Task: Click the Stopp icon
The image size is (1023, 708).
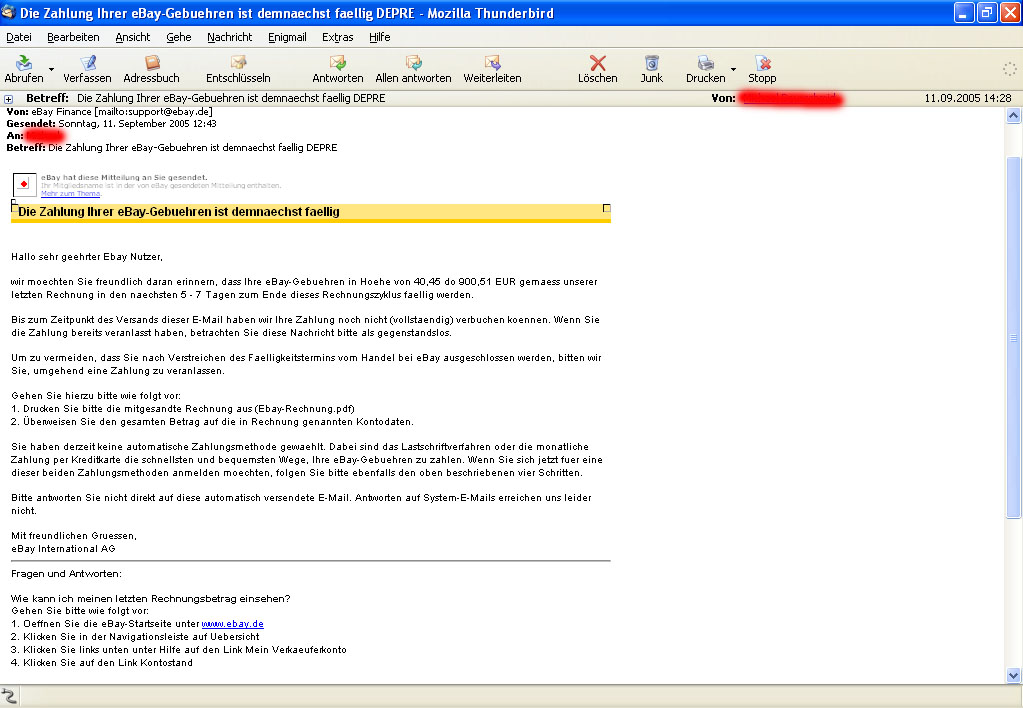Action: (x=762, y=63)
